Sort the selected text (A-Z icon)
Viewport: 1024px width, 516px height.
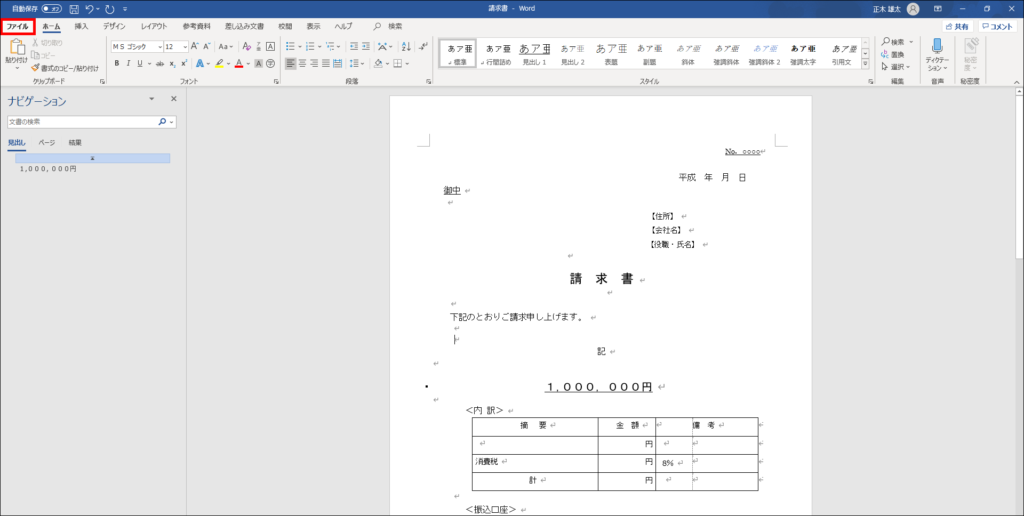(406, 46)
